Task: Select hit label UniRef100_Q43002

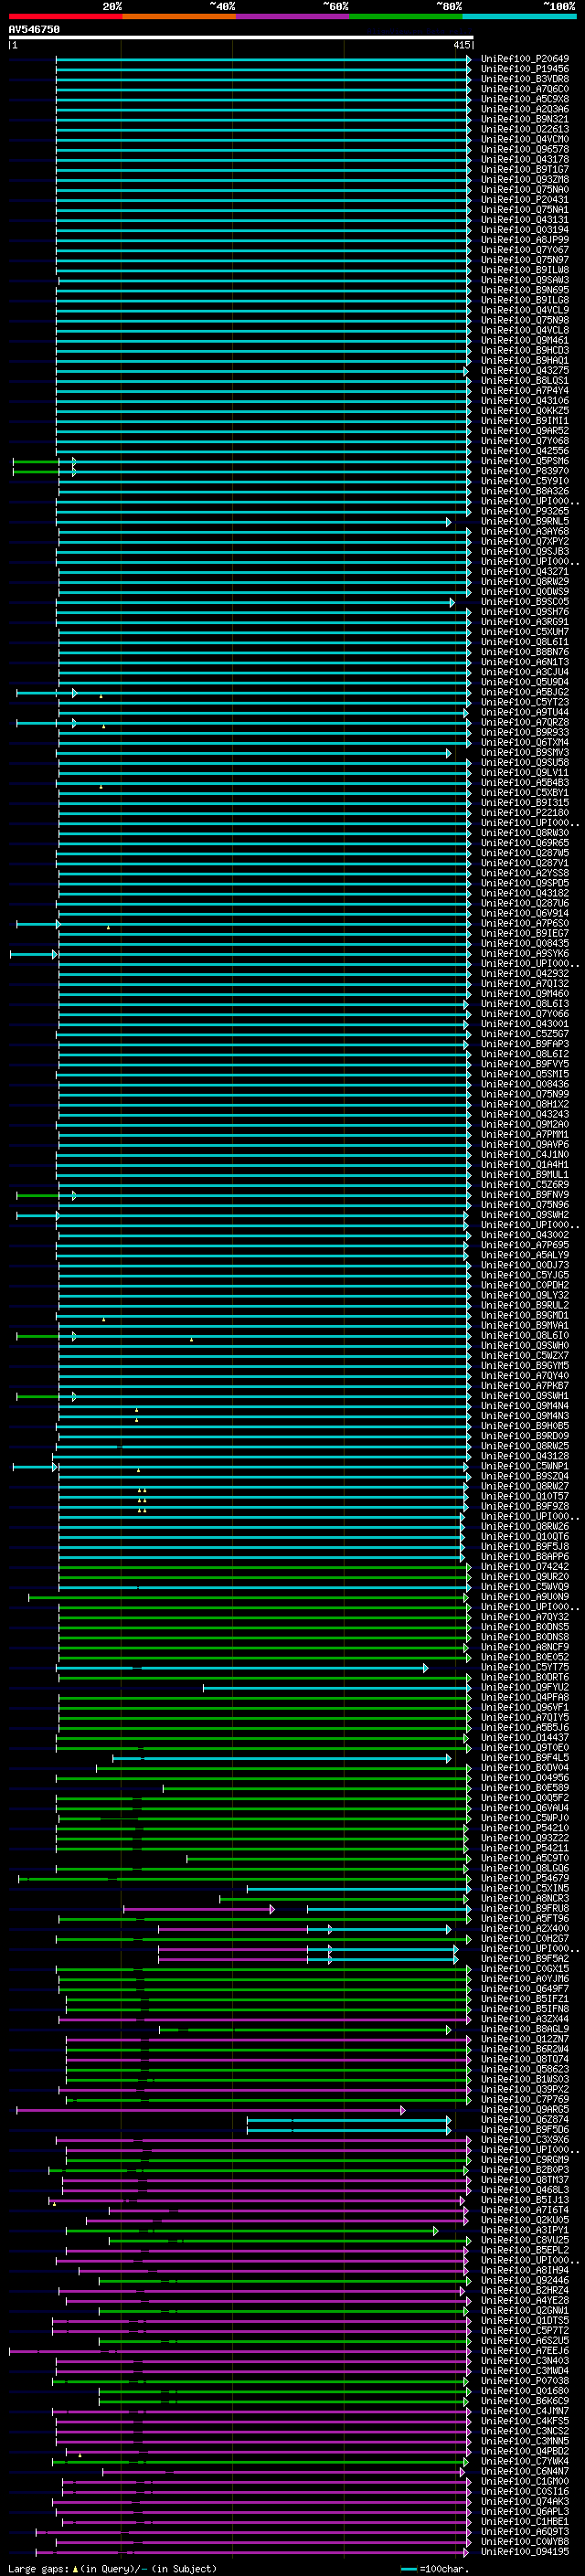Action: (x=525, y=1235)
